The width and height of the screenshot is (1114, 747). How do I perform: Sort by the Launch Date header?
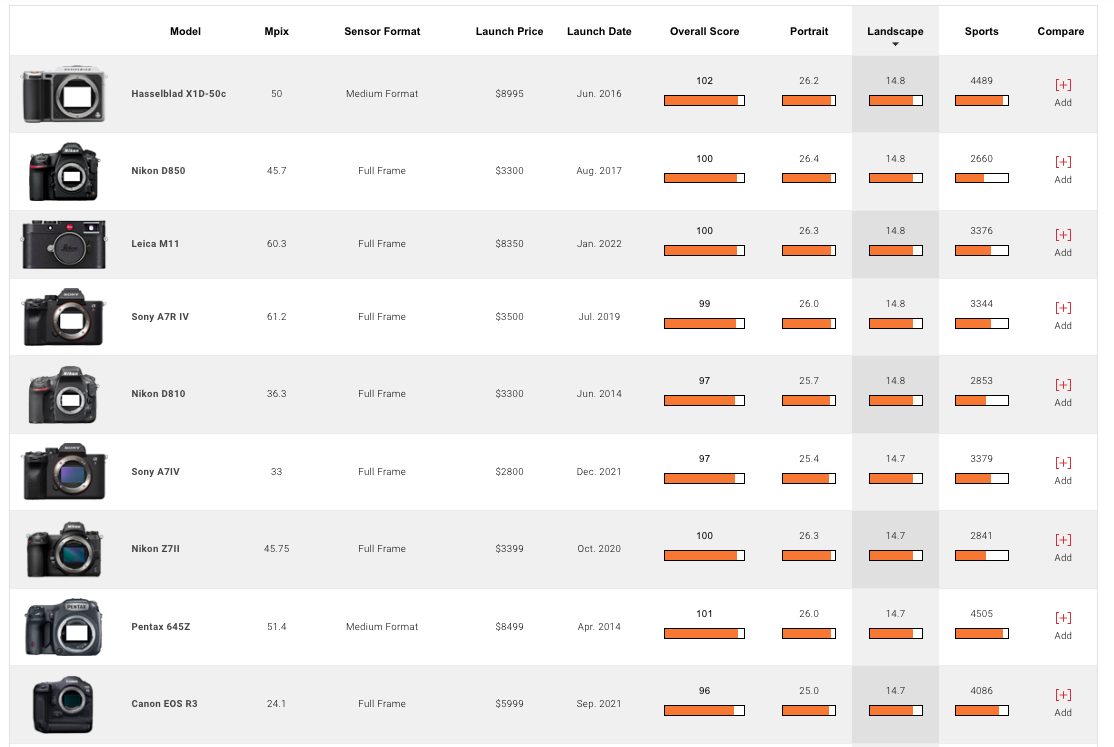599,31
